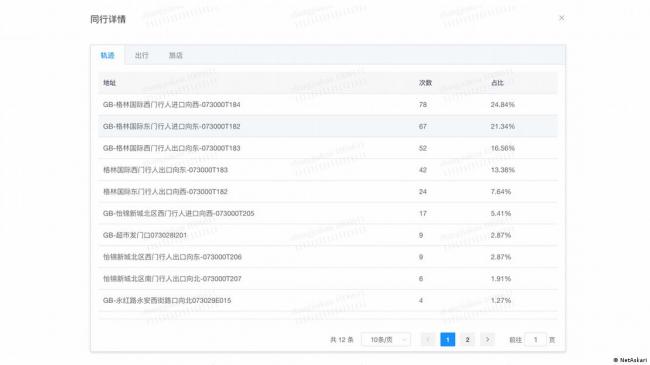Click the 地址 column header
The image size is (650, 365).
(x=109, y=83)
